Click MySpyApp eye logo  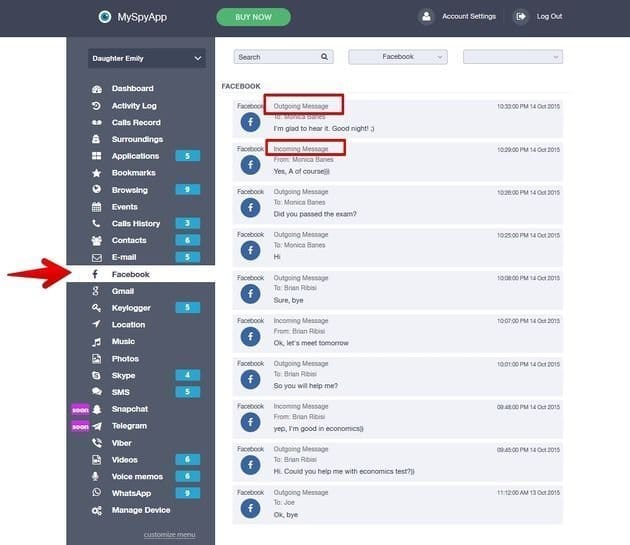coord(105,16)
